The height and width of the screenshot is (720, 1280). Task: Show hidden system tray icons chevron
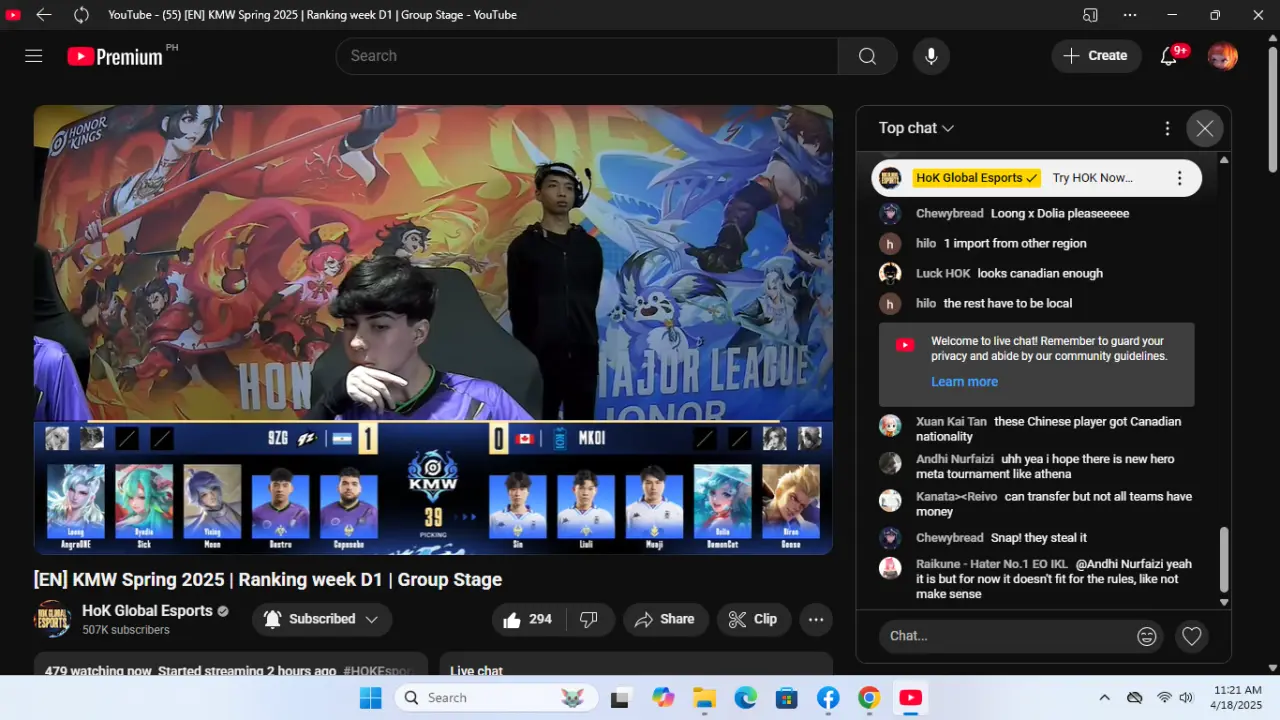[1104, 698]
